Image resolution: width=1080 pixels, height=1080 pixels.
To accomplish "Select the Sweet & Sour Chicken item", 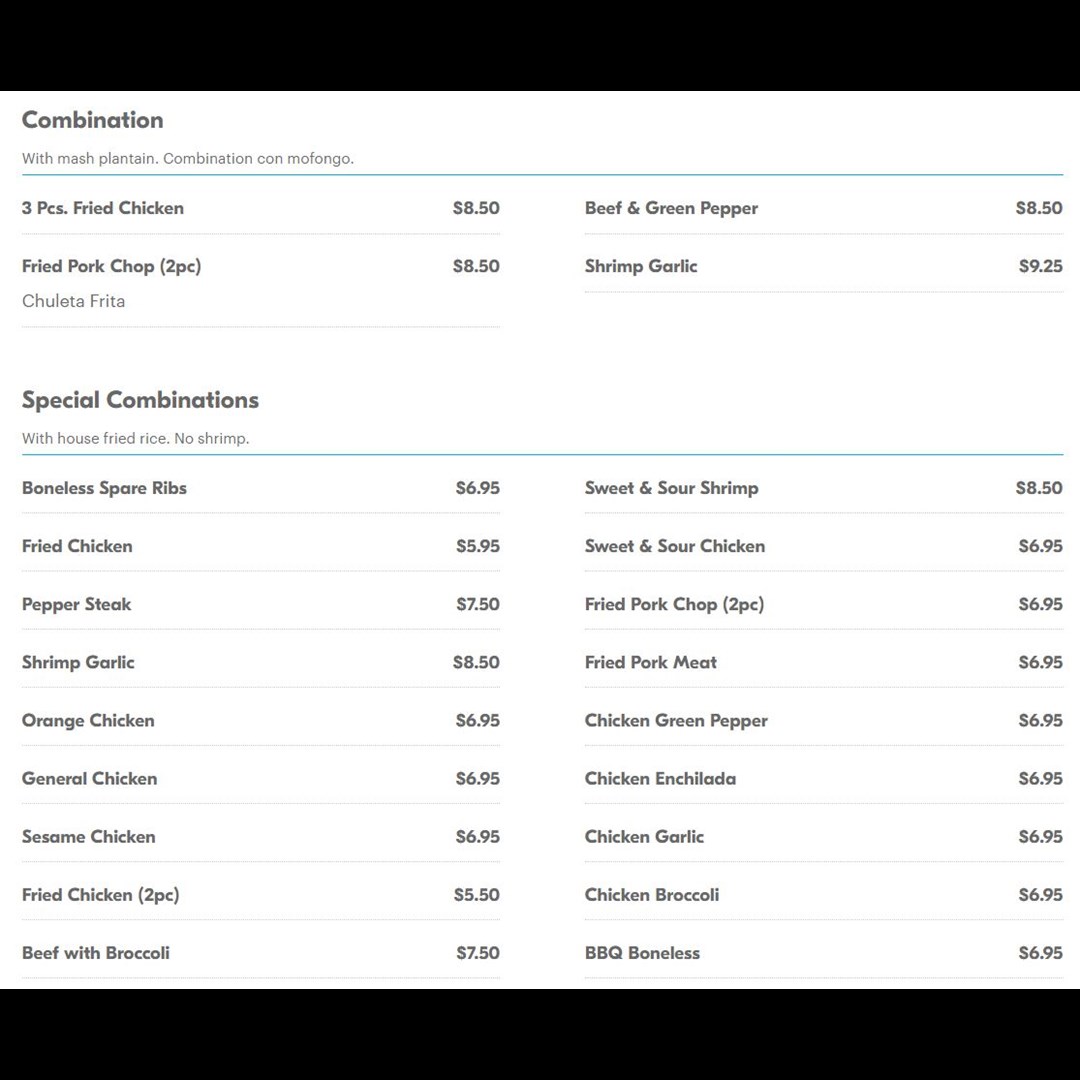I will click(824, 546).
